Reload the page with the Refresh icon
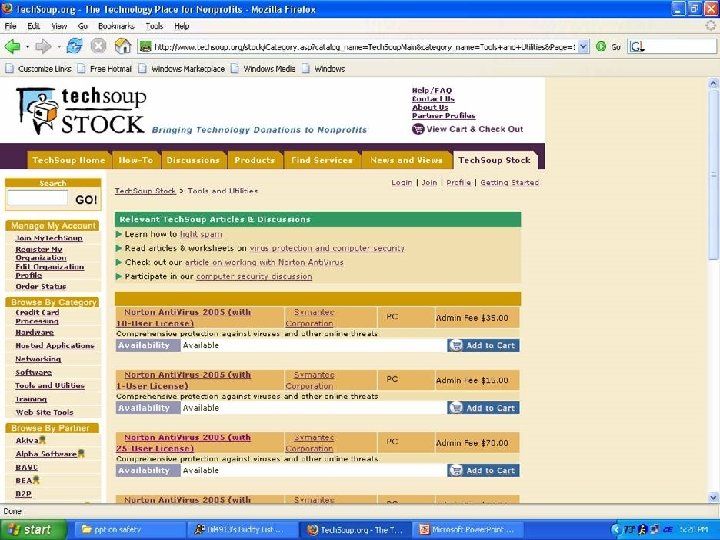 [74, 46]
